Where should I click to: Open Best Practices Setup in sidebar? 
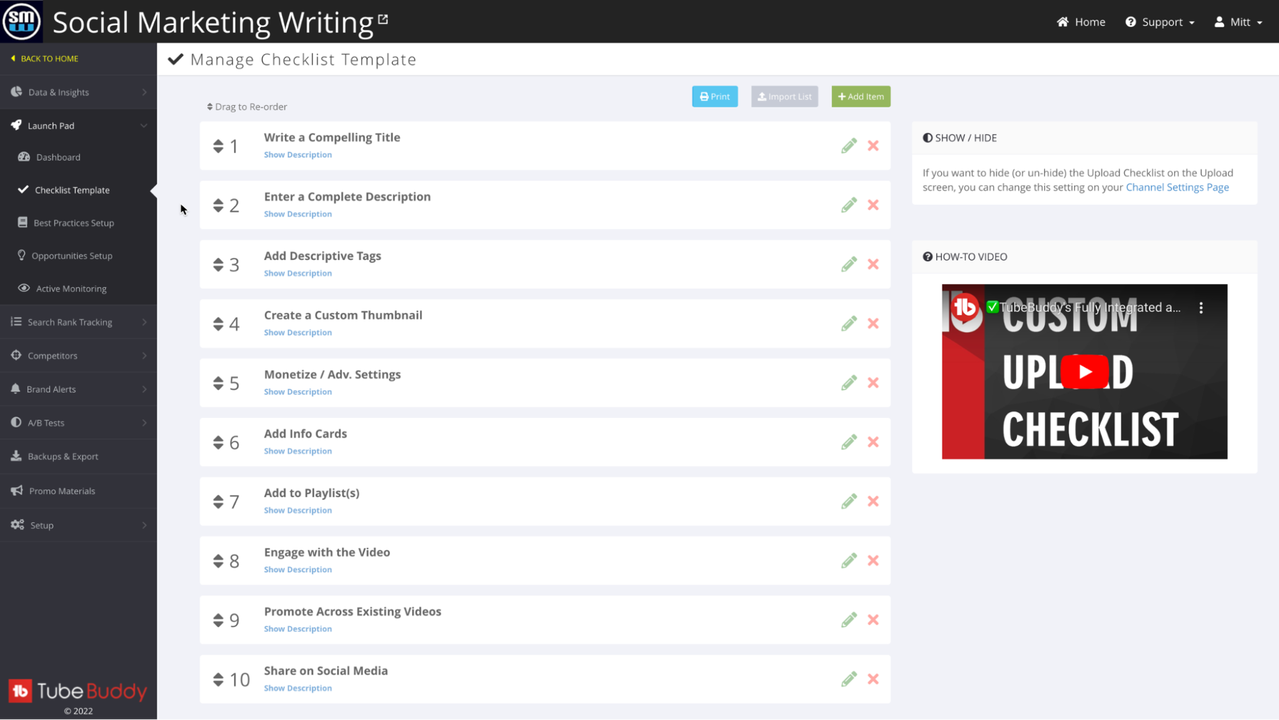point(73,223)
